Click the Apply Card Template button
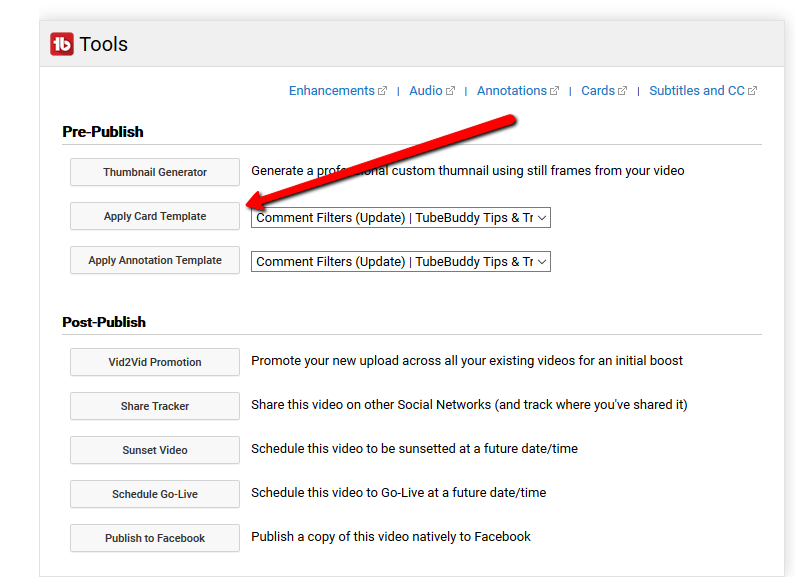This screenshot has height=585, width=798. coord(155,216)
